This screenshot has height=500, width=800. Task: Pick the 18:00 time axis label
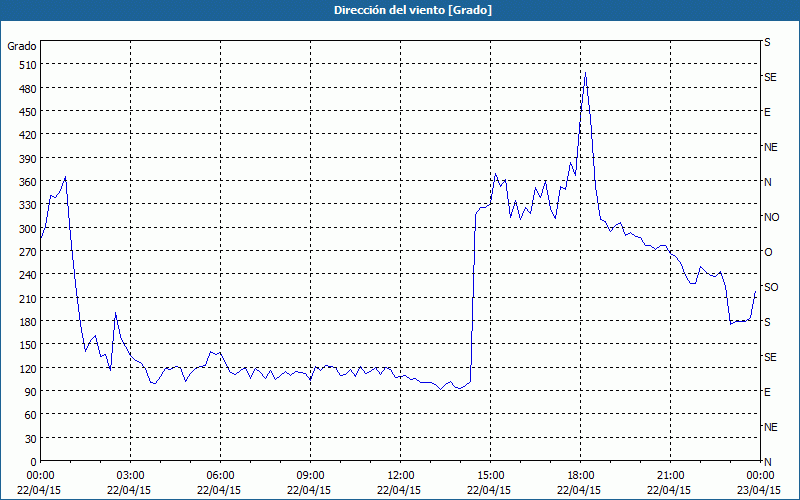pos(581,476)
